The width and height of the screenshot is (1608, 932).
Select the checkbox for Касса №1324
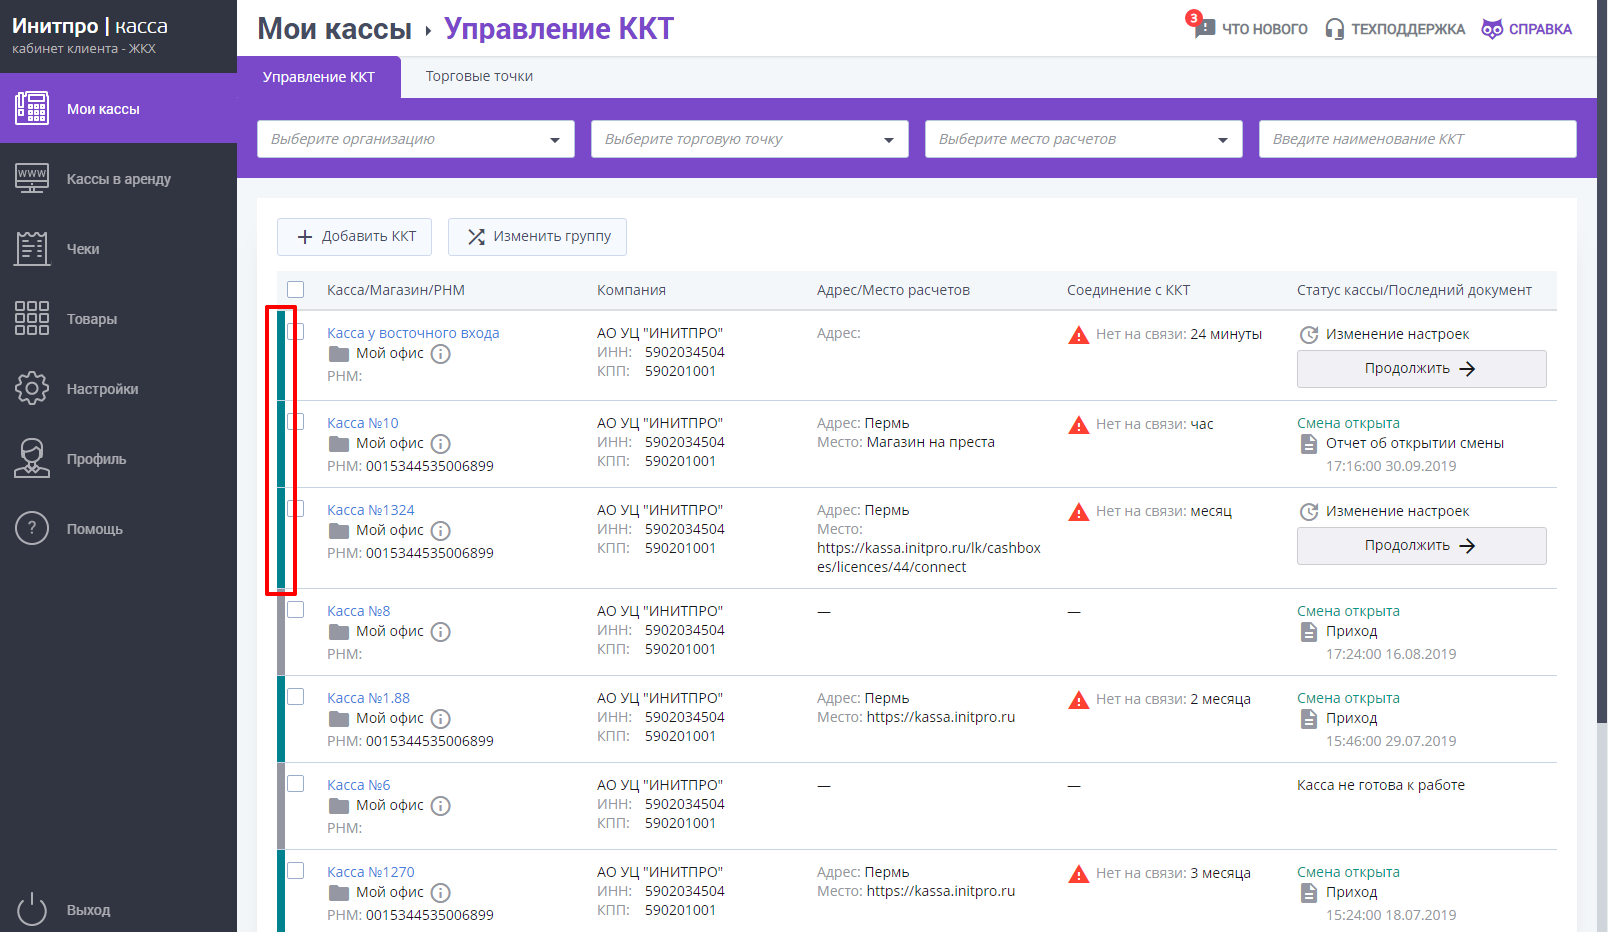[296, 509]
